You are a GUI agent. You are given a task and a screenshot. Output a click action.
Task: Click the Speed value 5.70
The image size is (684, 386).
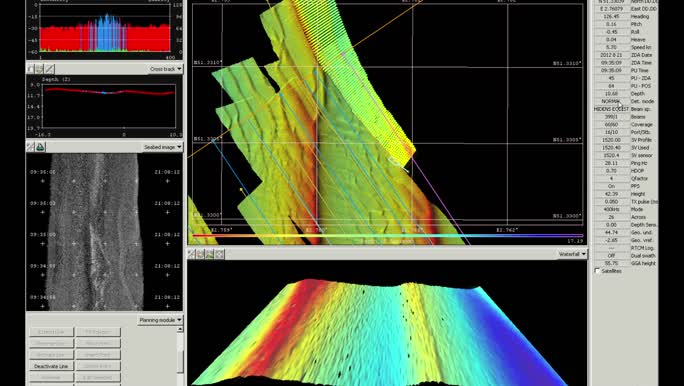(x=611, y=48)
